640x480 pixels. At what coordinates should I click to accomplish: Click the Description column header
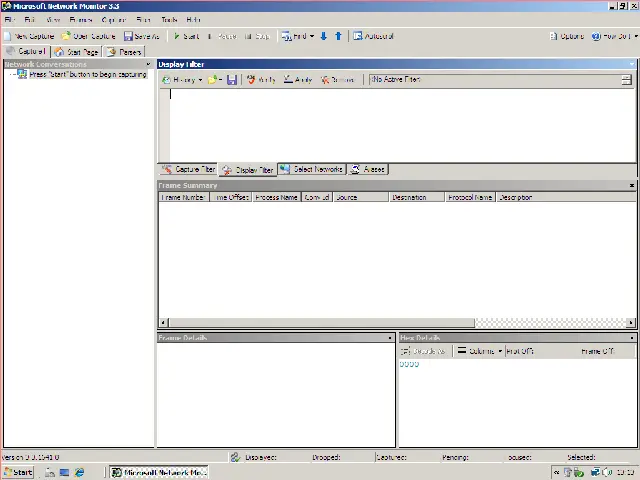566,197
